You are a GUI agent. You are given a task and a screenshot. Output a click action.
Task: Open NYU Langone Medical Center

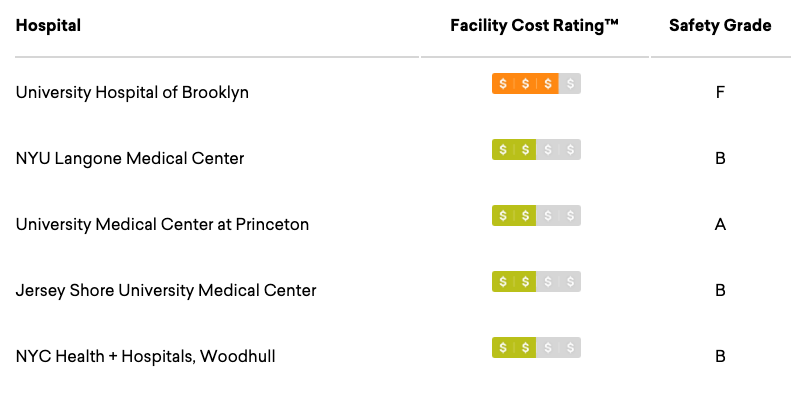pyautogui.click(x=130, y=158)
